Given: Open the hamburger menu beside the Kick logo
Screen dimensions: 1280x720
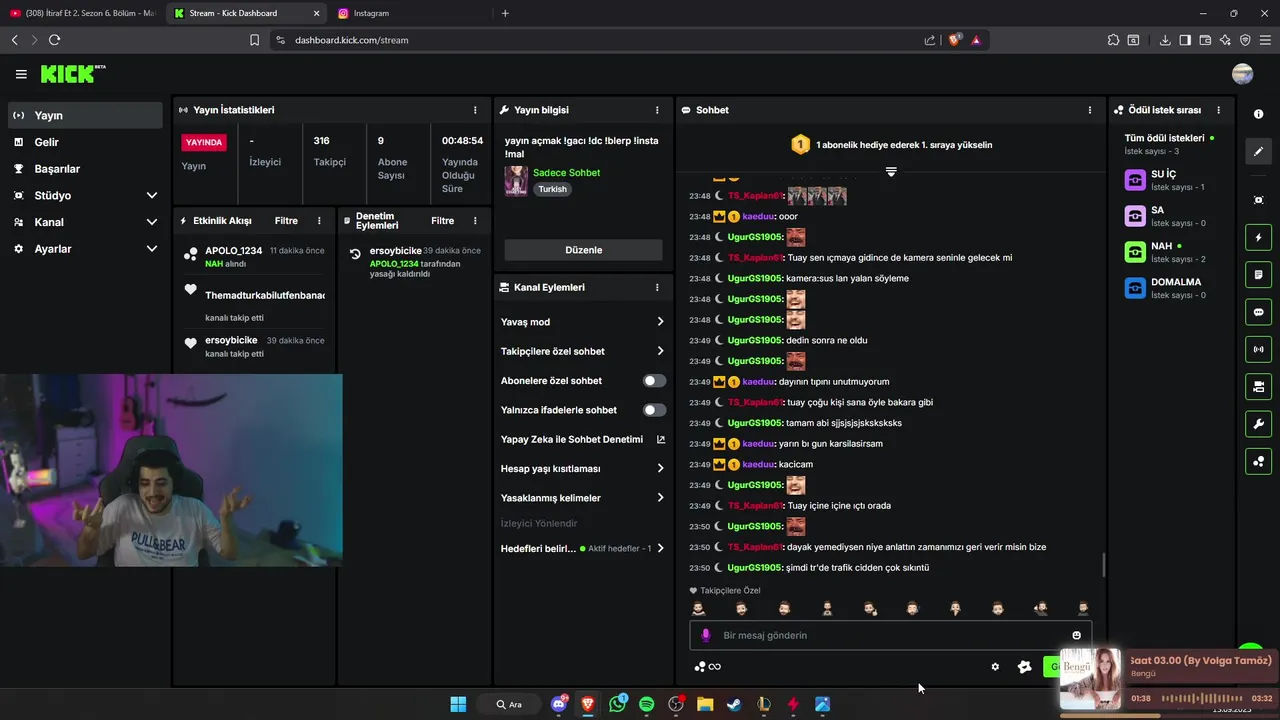Looking at the screenshot, I should click(x=21, y=74).
